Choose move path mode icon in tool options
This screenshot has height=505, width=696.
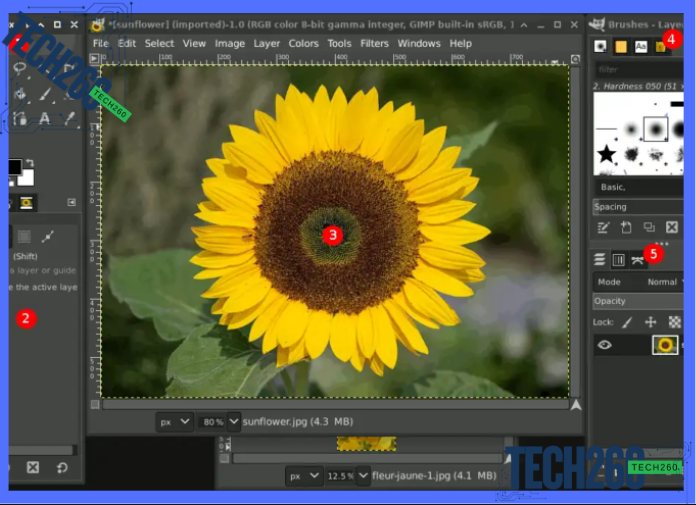pyautogui.click(x=47, y=237)
